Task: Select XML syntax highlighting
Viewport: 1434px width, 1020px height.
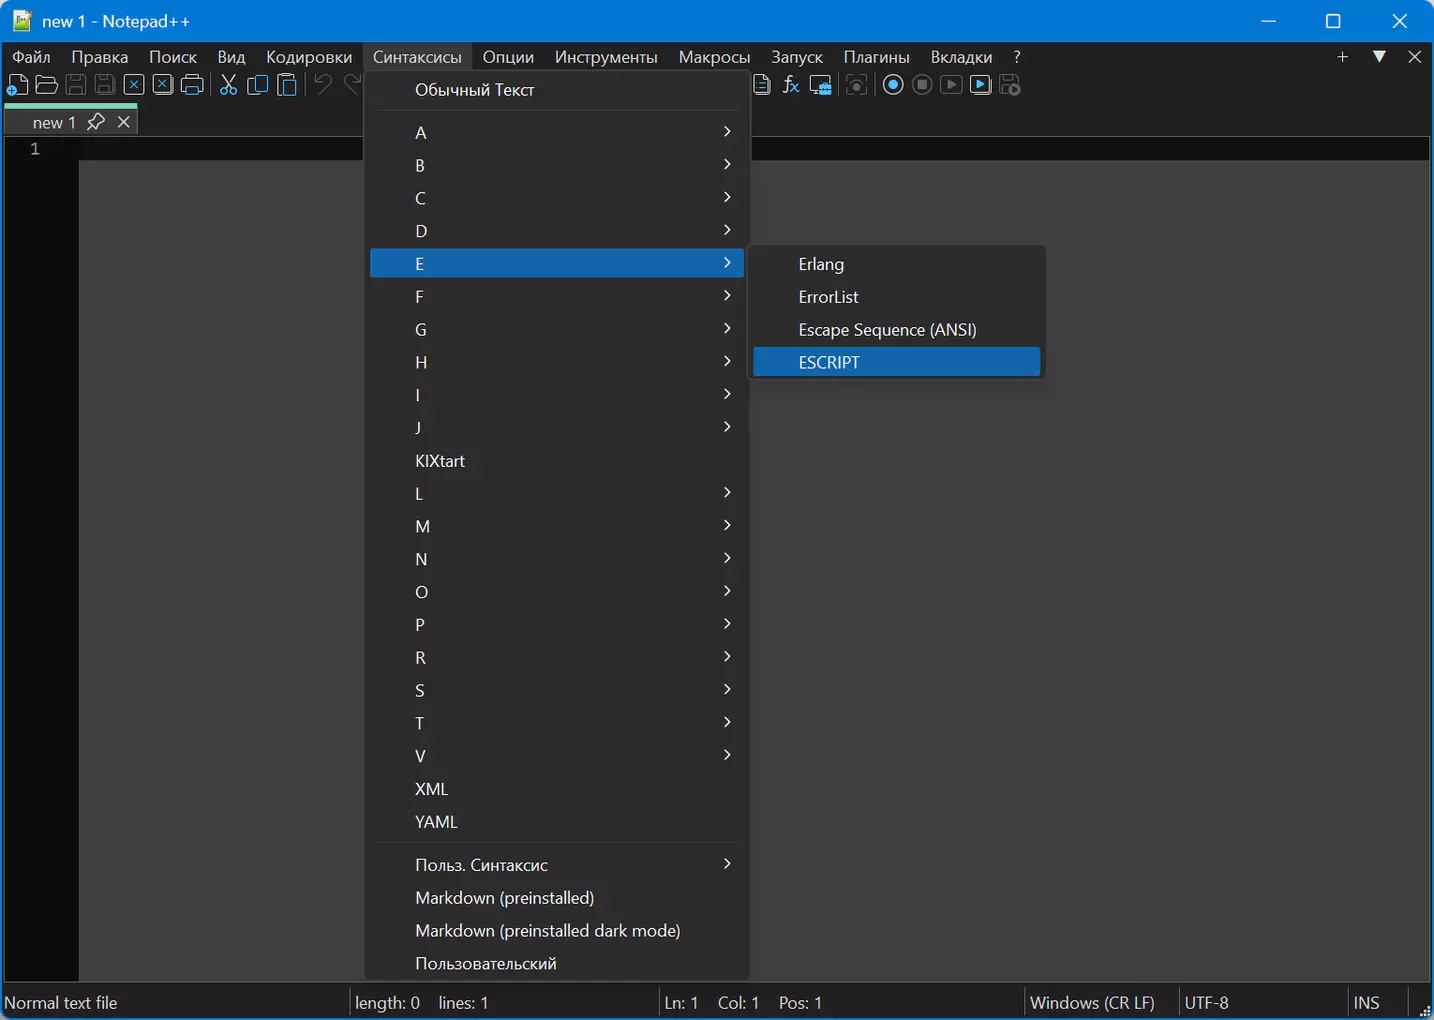Action: coord(557,788)
